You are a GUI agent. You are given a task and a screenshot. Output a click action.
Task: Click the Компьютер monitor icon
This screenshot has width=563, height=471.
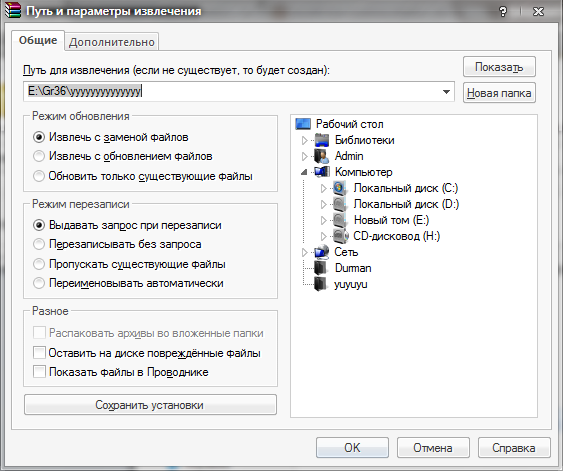322,172
